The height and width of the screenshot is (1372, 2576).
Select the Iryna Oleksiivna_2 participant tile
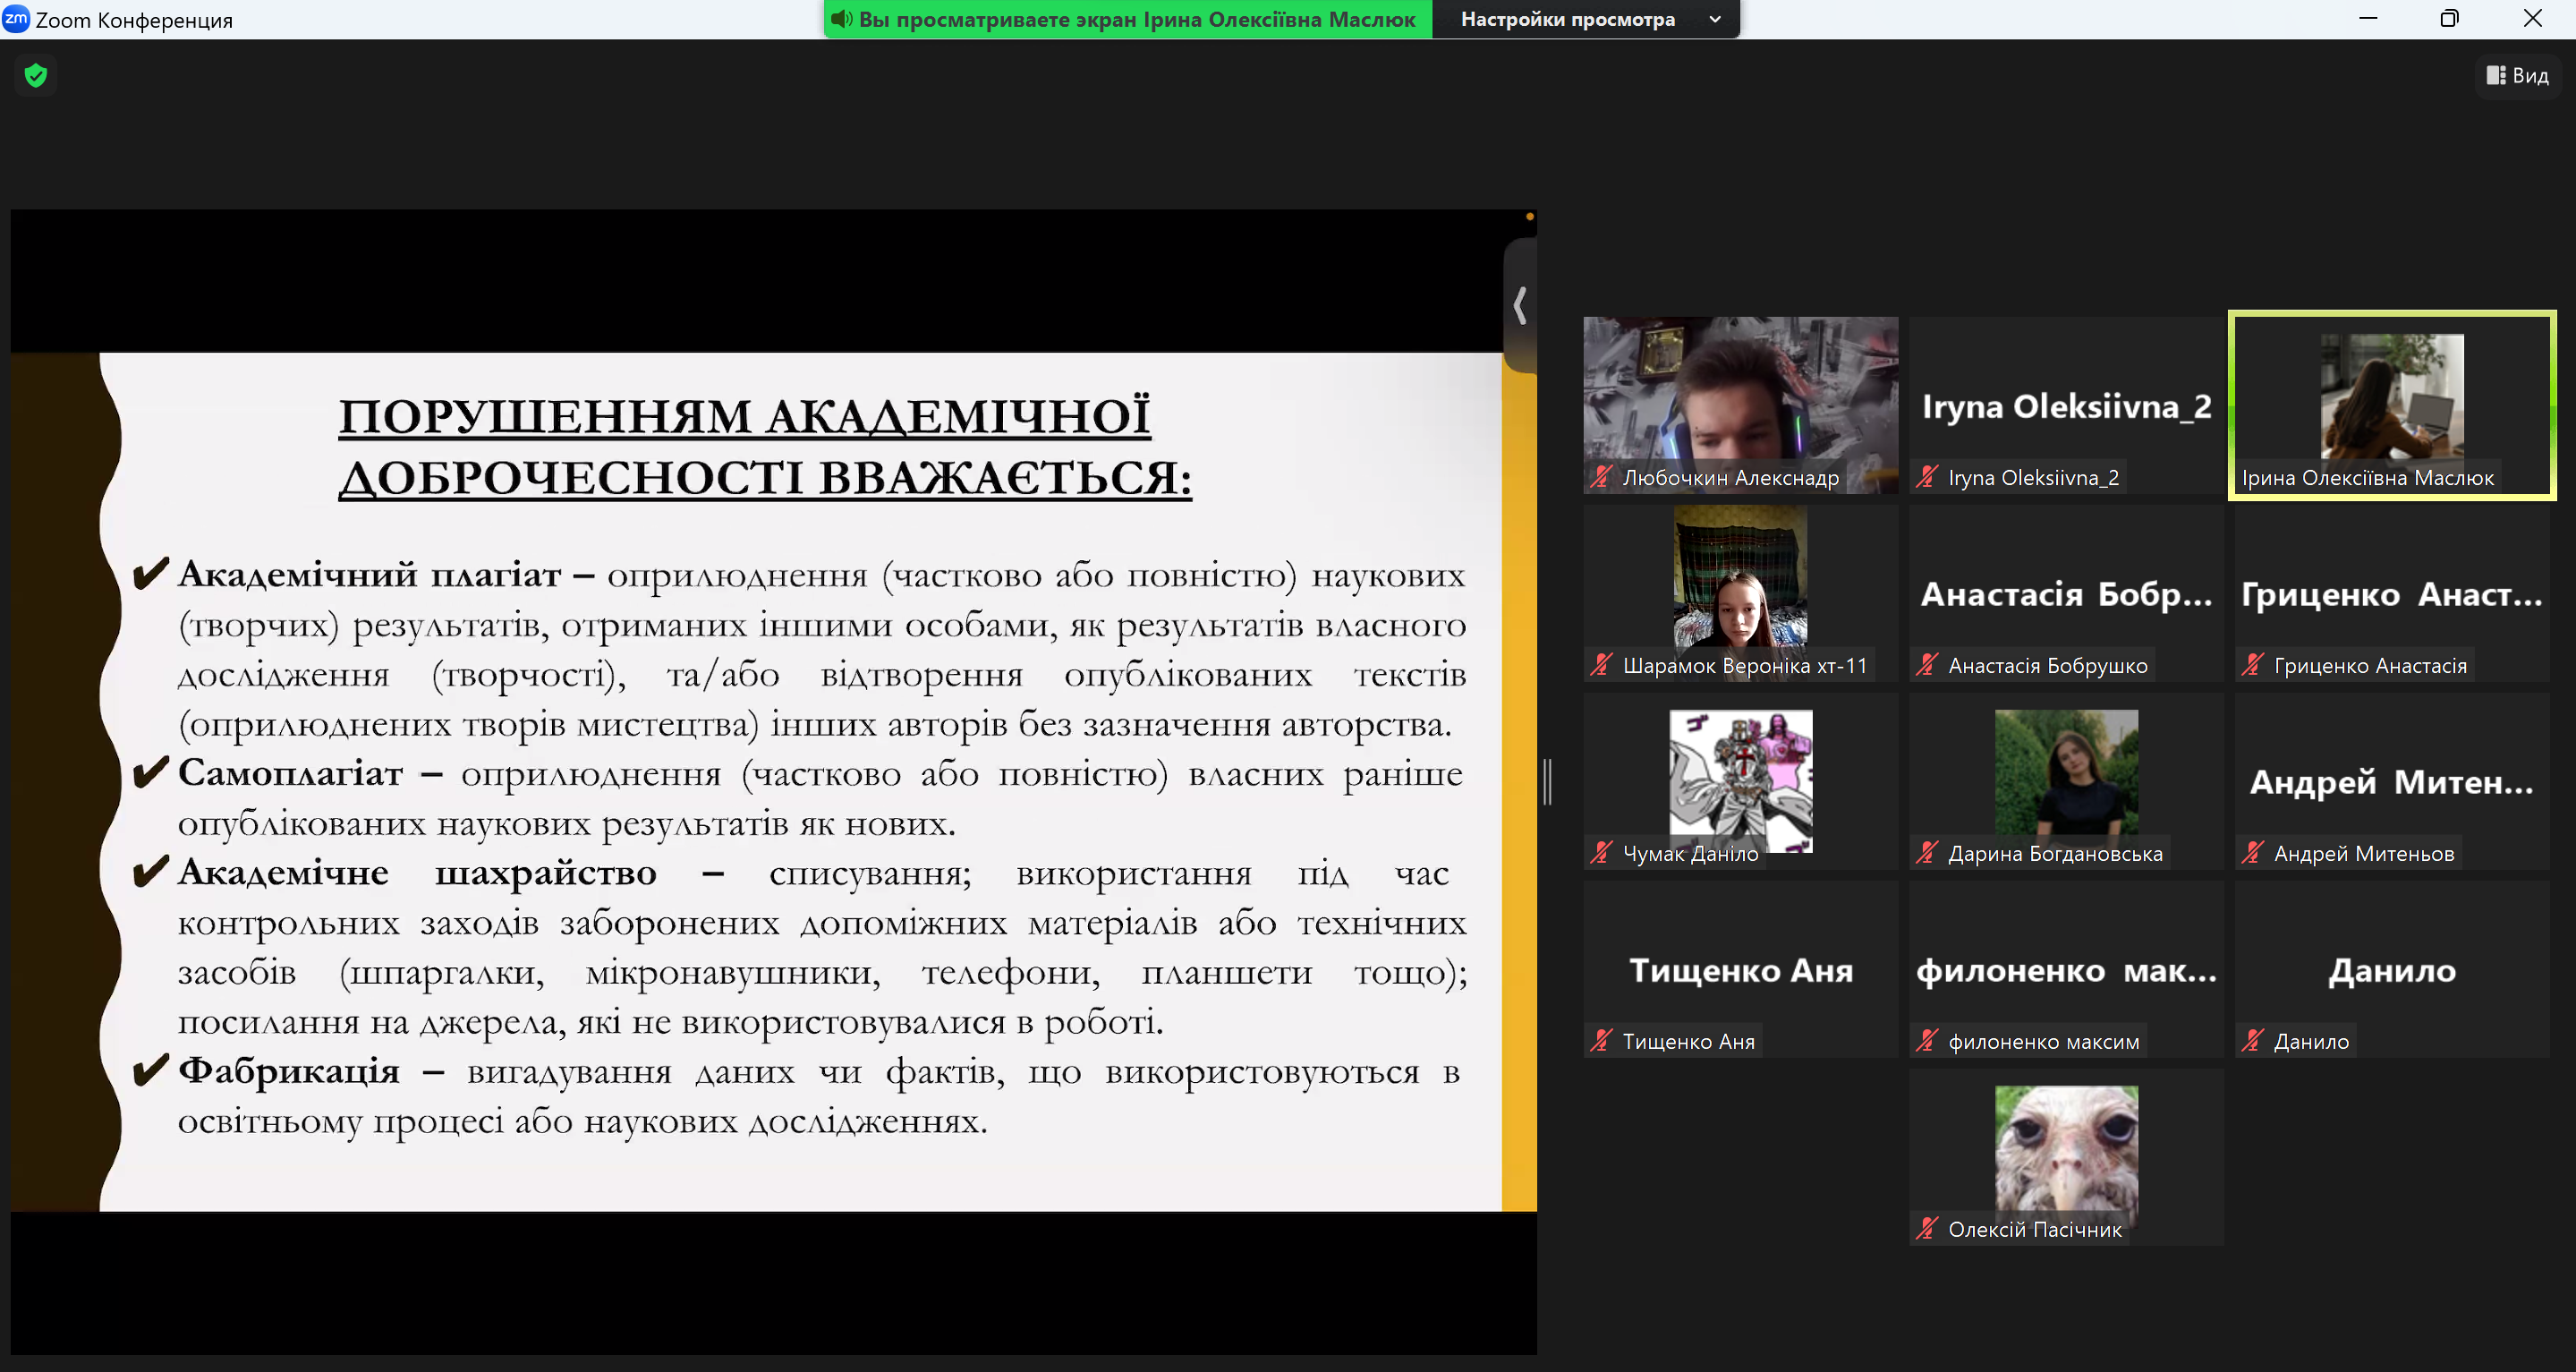point(2066,404)
